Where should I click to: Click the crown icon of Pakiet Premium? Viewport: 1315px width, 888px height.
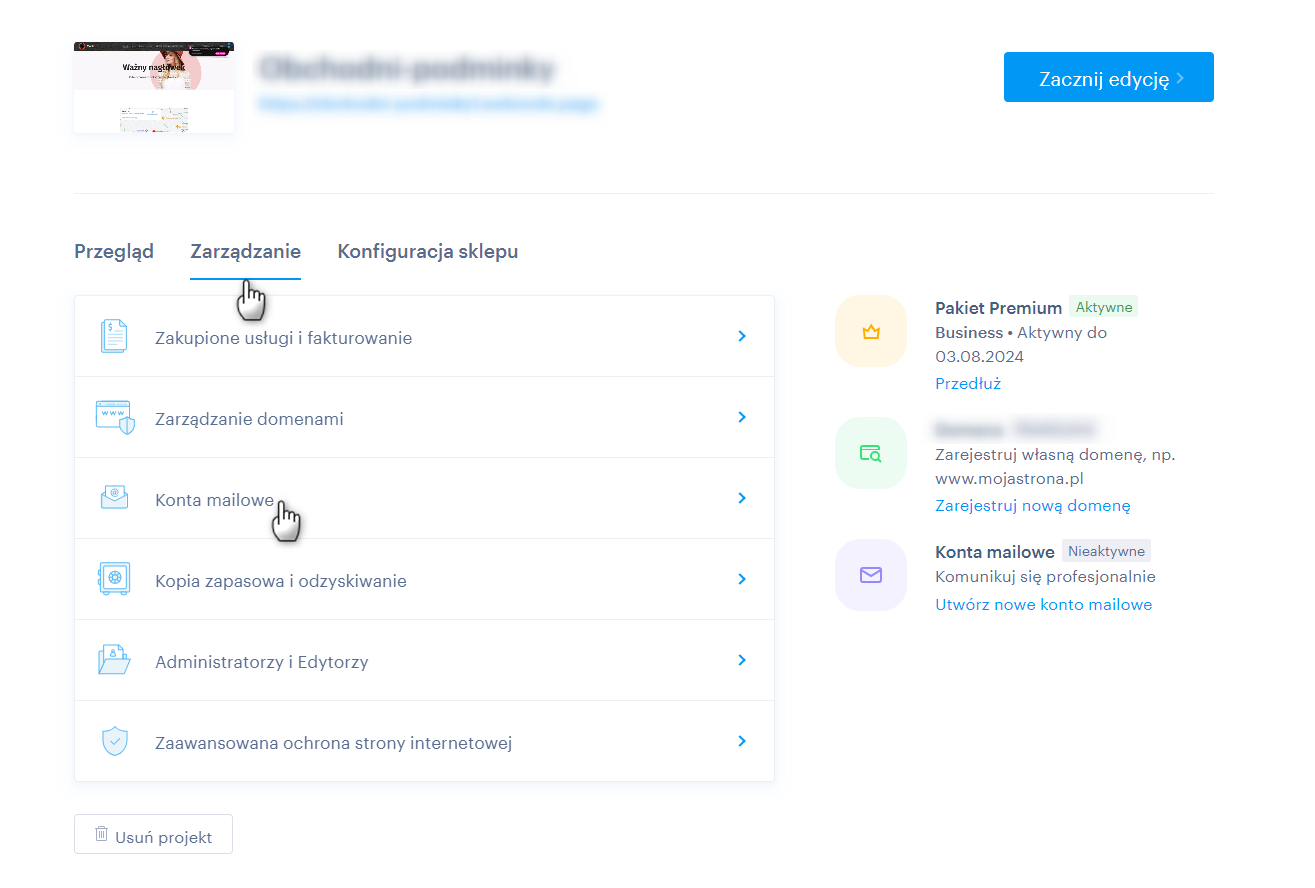(x=871, y=332)
